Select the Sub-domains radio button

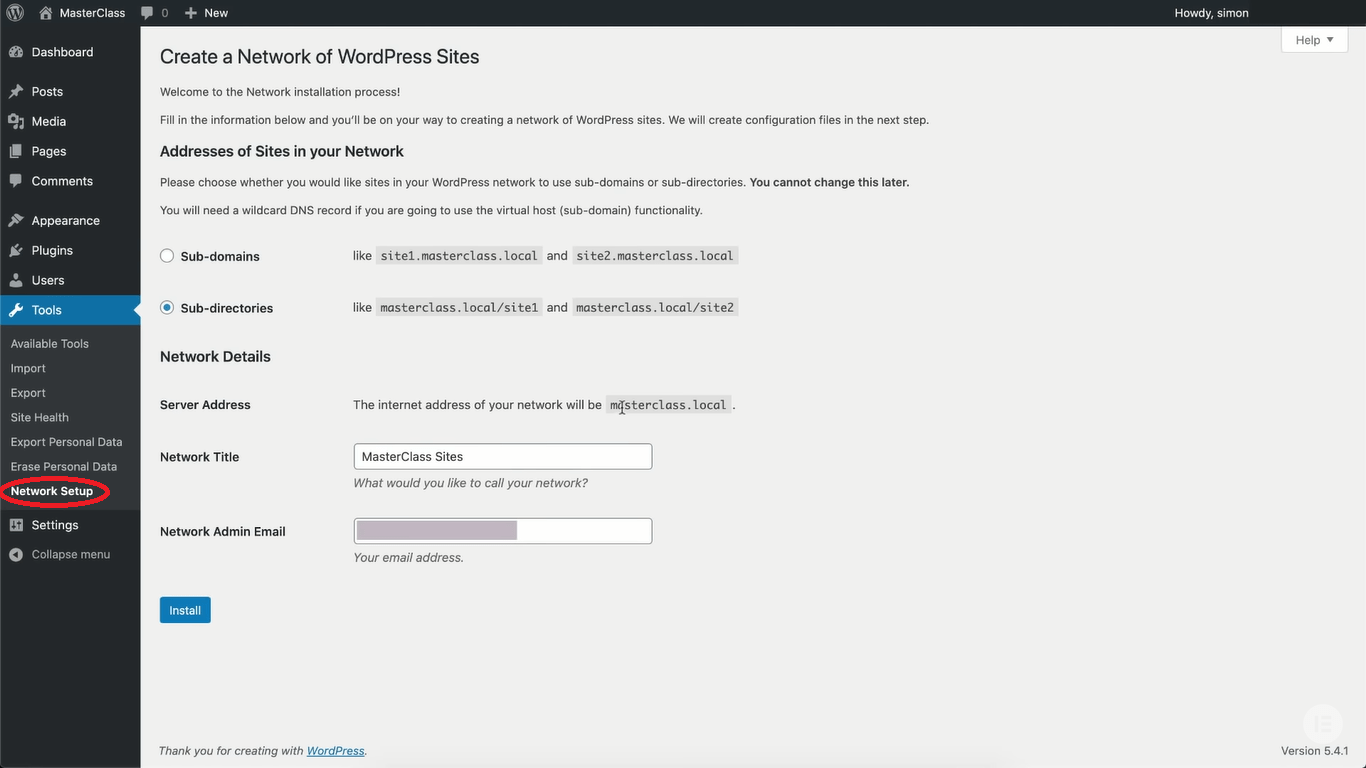(167, 256)
